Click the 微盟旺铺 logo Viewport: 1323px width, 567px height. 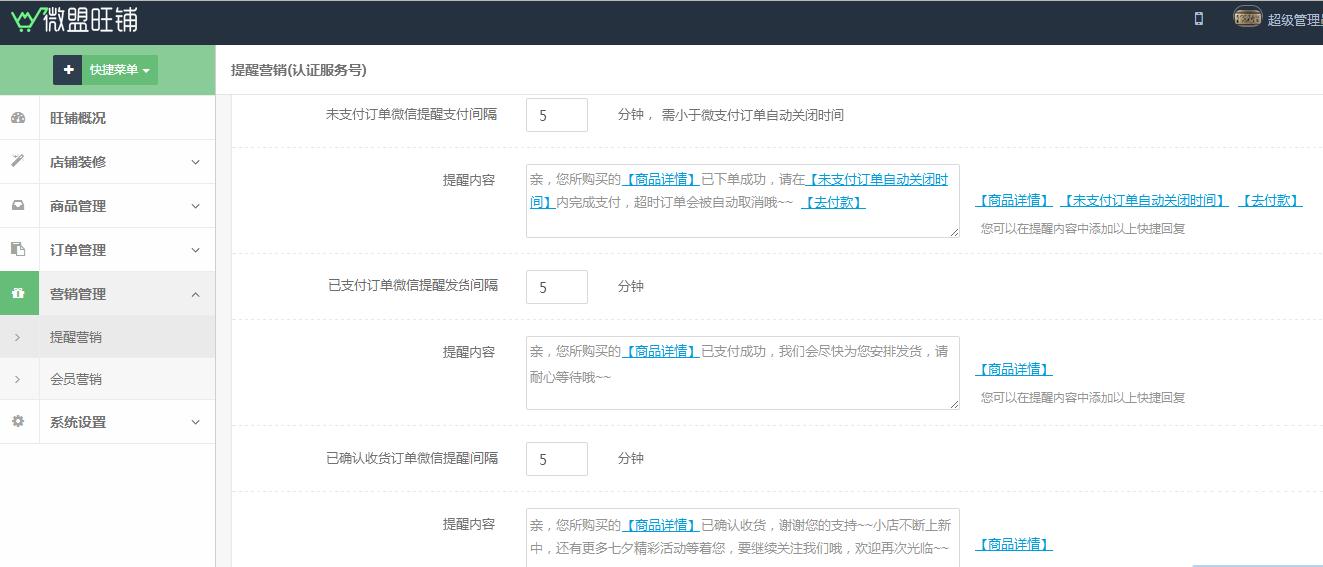pos(75,20)
